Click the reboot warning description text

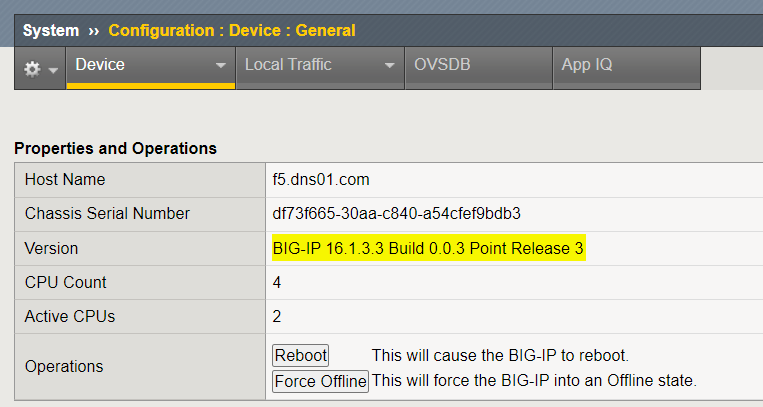(x=500, y=356)
